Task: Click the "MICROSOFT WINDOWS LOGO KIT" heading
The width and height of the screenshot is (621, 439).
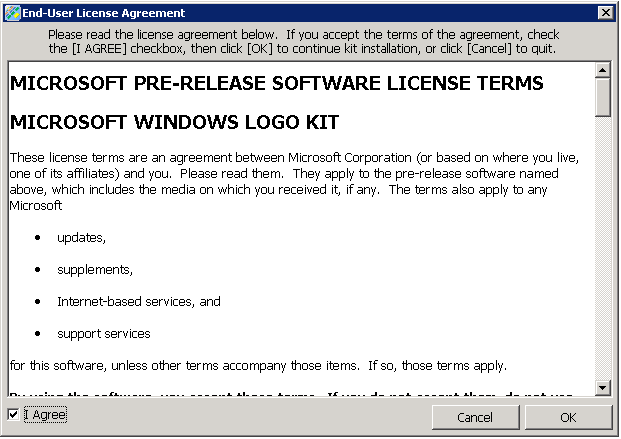Action: click(174, 123)
